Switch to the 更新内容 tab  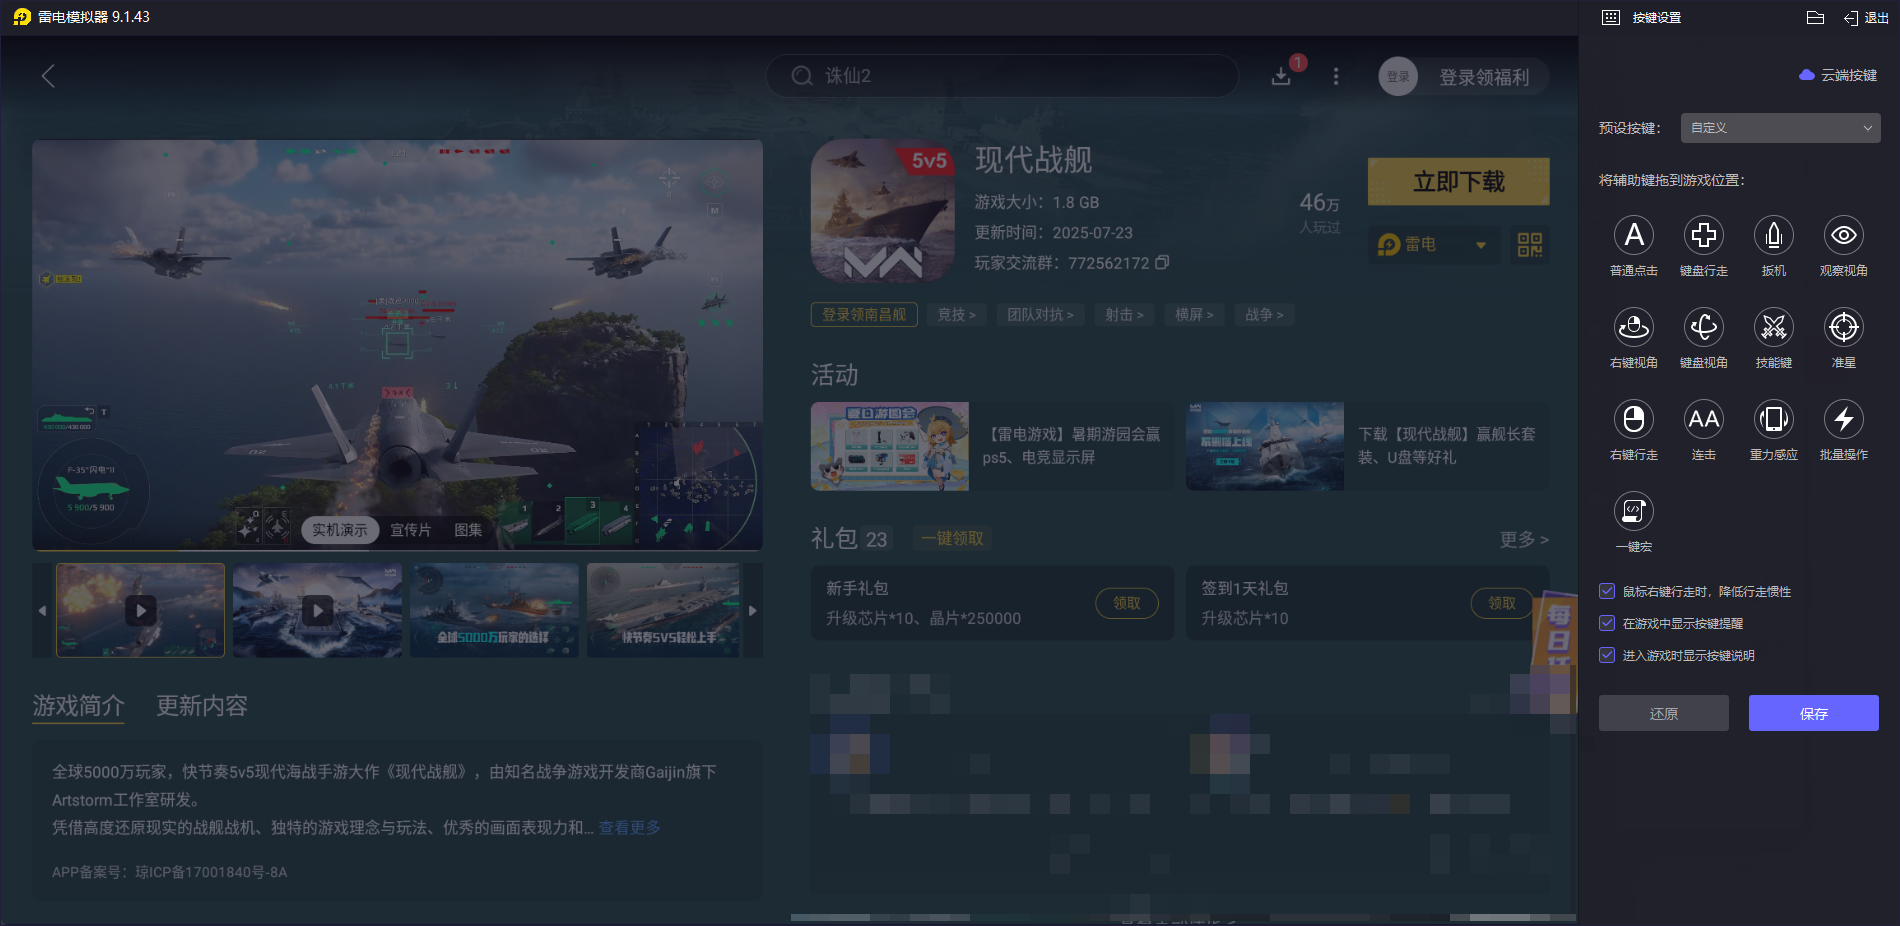tap(201, 706)
